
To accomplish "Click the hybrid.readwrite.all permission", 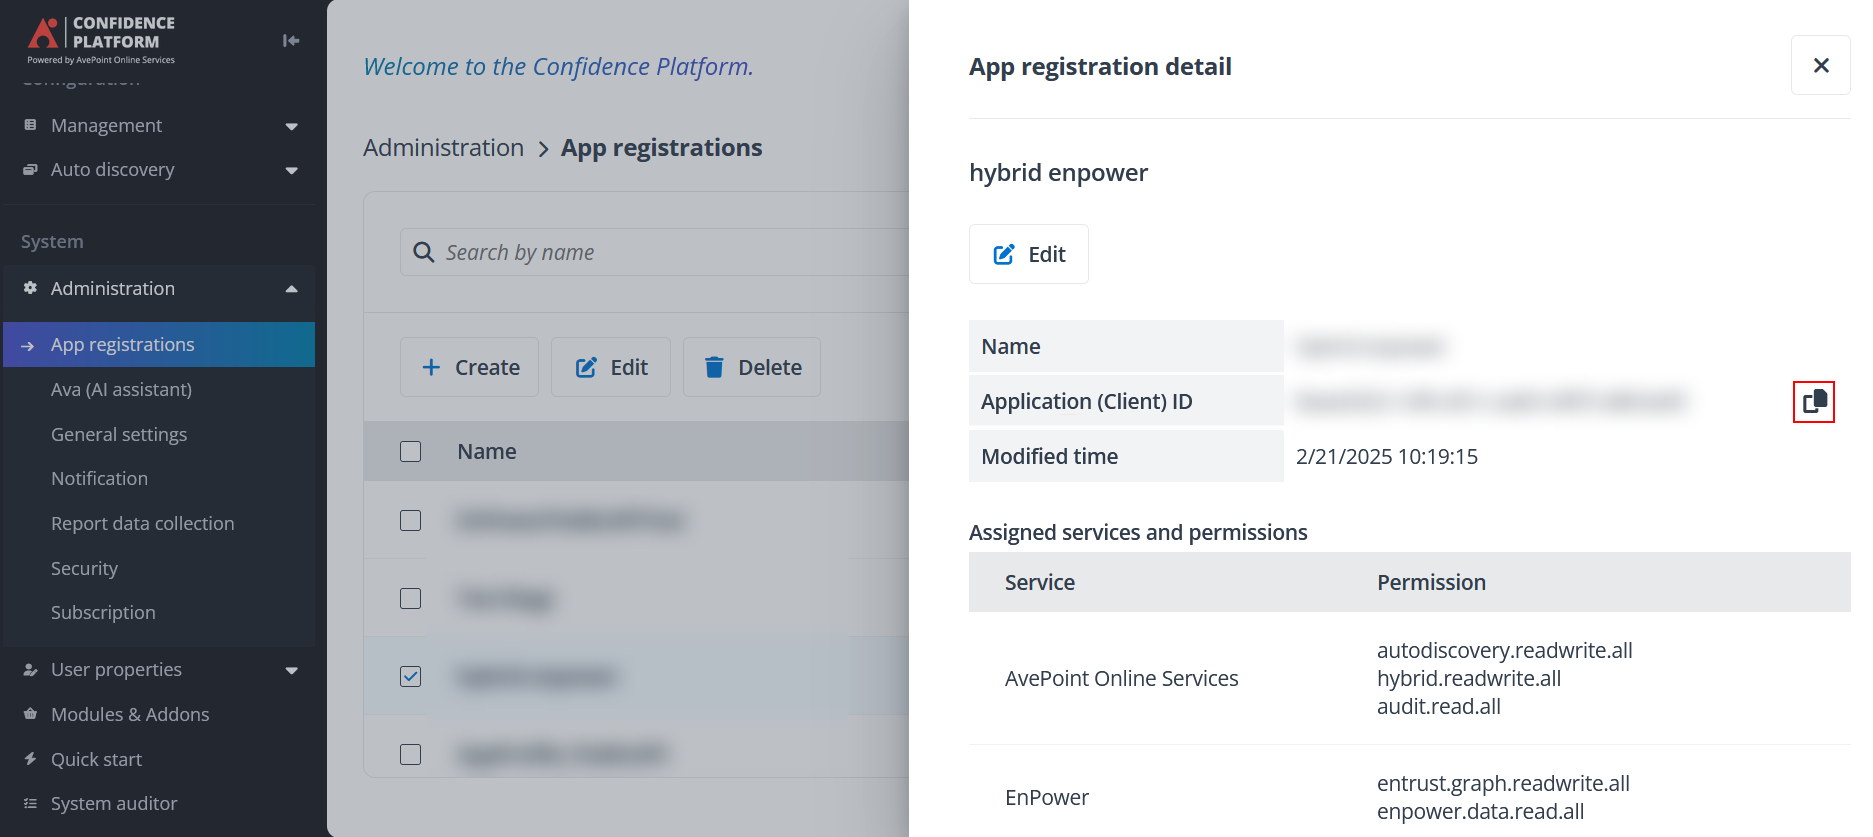I will [x=1469, y=678].
